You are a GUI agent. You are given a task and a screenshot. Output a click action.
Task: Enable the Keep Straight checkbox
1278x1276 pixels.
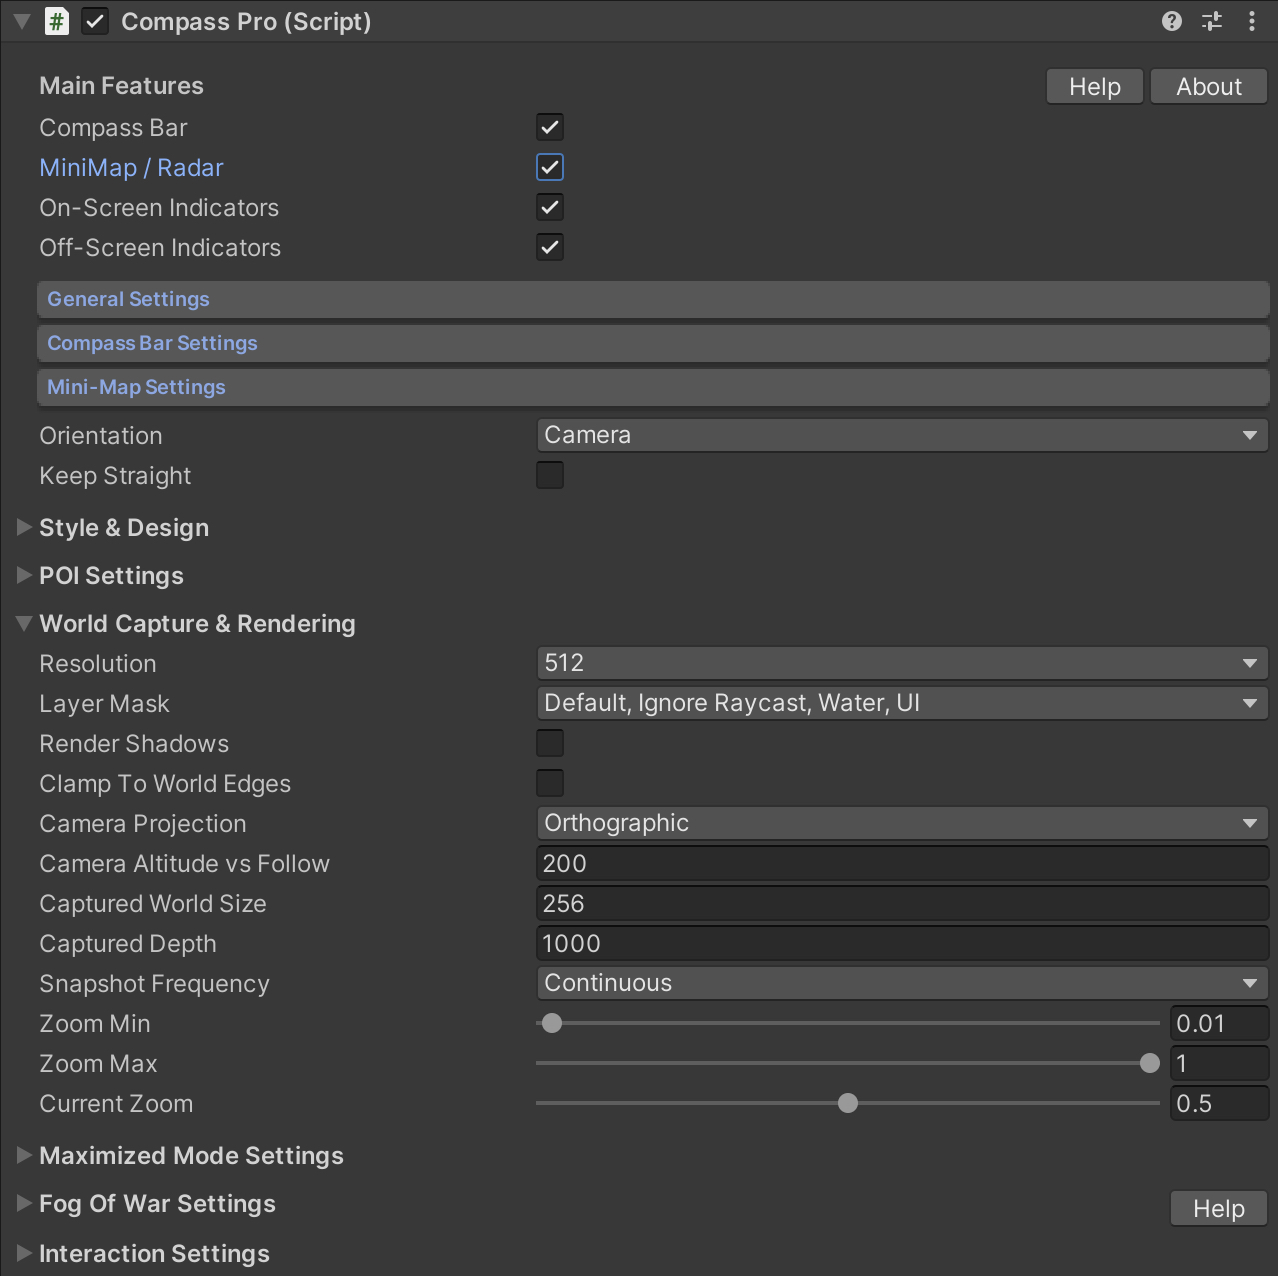point(550,475)
